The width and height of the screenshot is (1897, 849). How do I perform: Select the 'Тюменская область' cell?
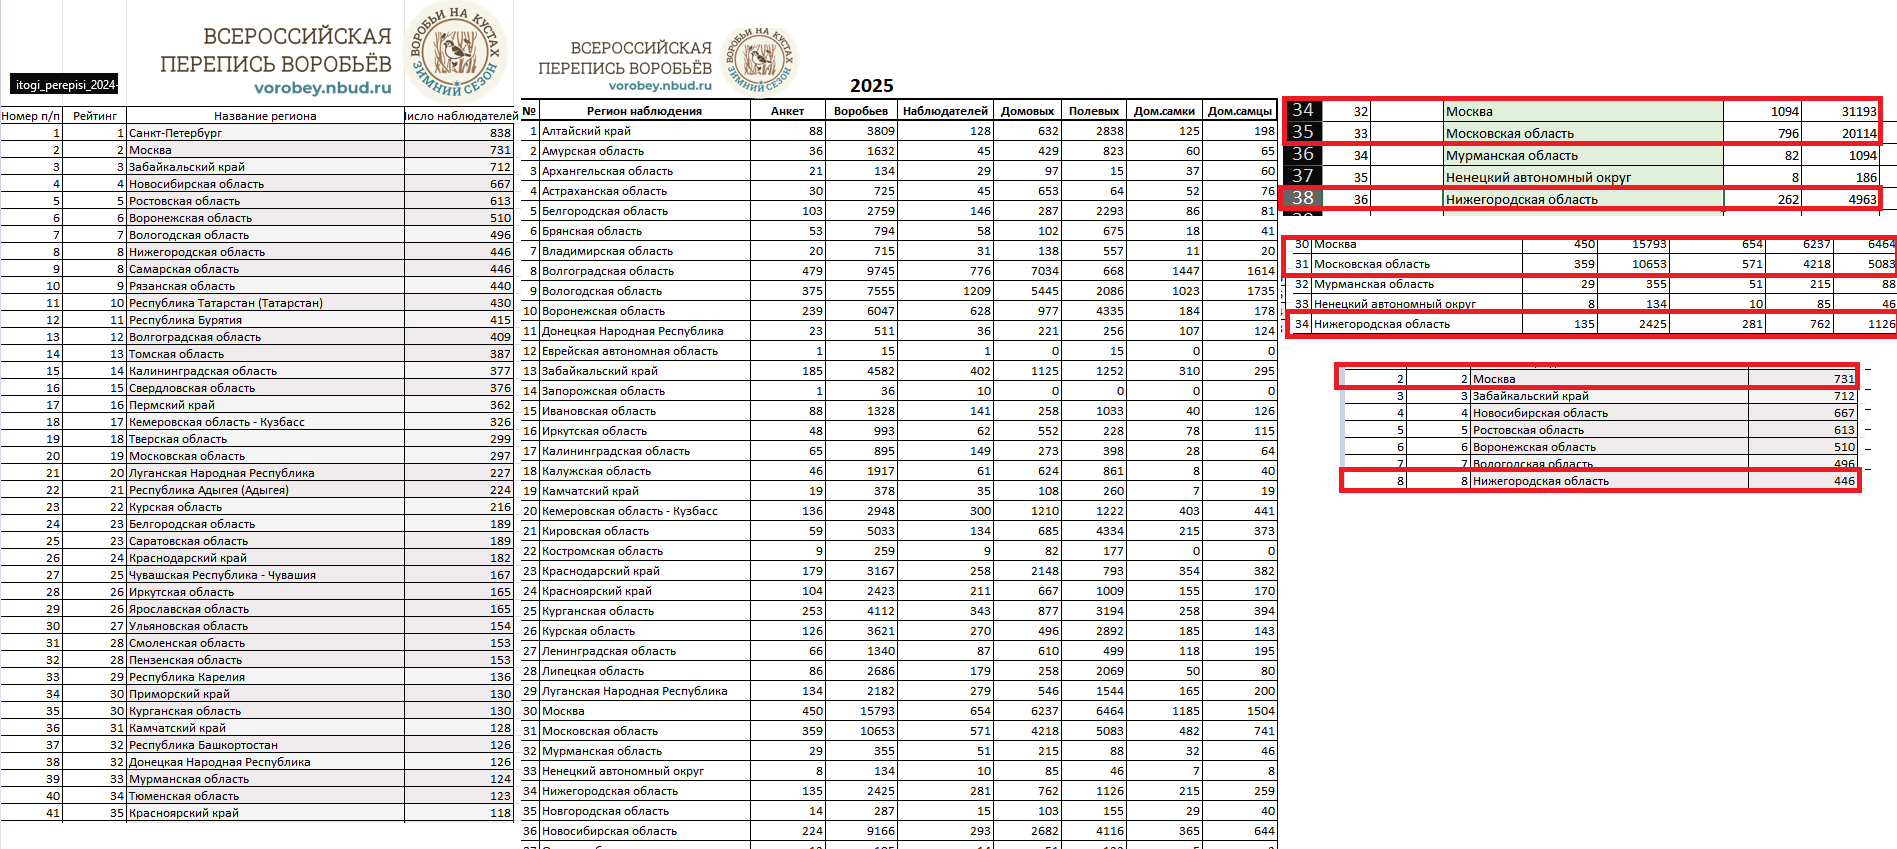[265, 796]
